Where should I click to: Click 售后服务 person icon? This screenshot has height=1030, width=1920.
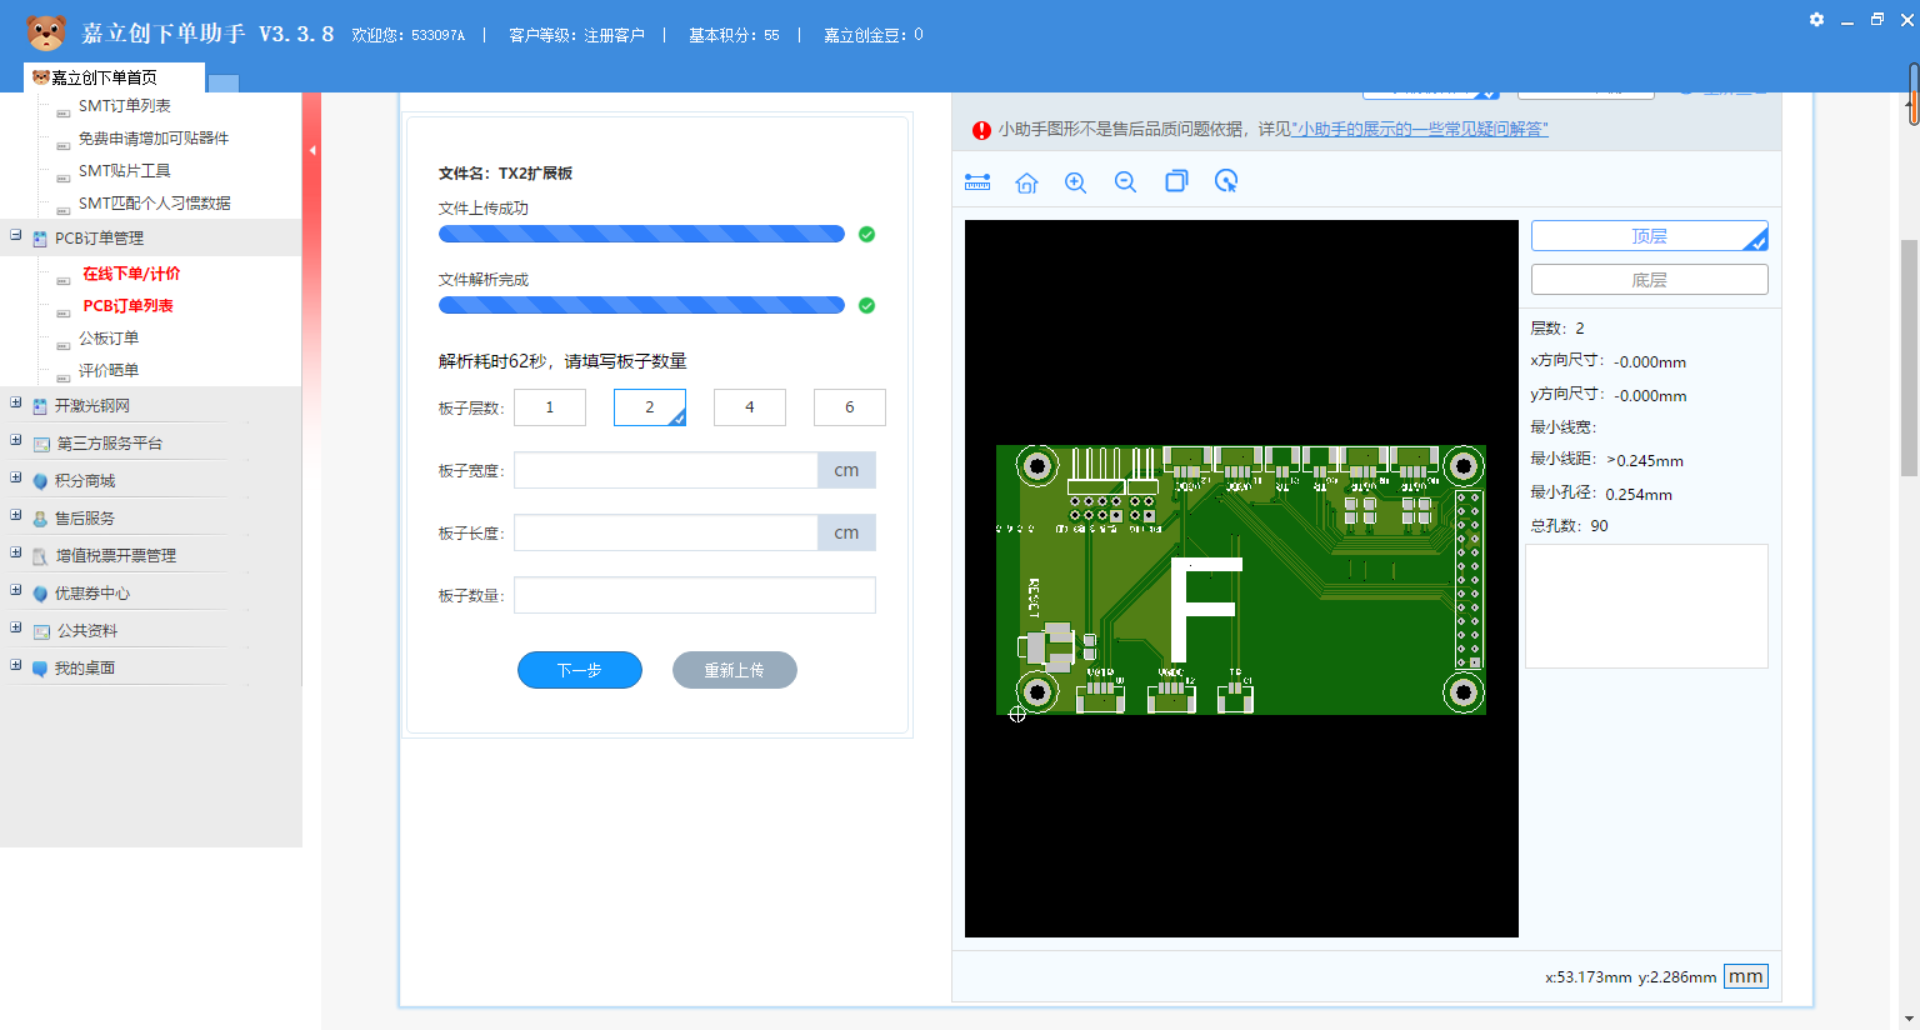(x=40, y=519)
